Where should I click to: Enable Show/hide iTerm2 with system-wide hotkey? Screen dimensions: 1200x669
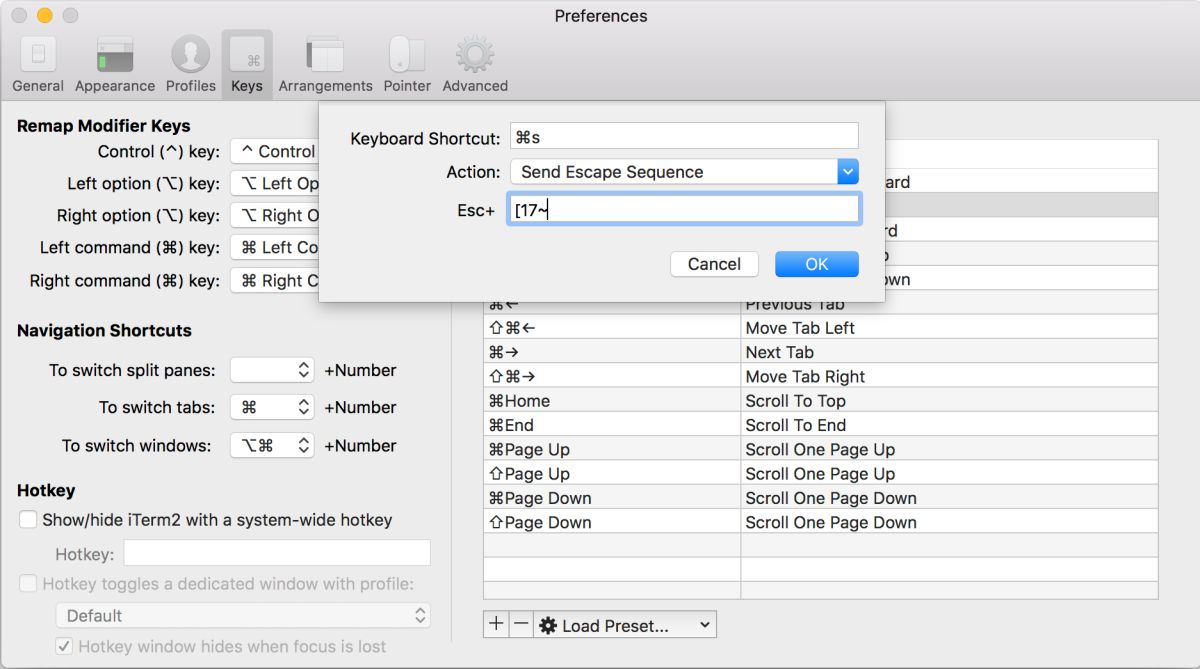[28, 520]
